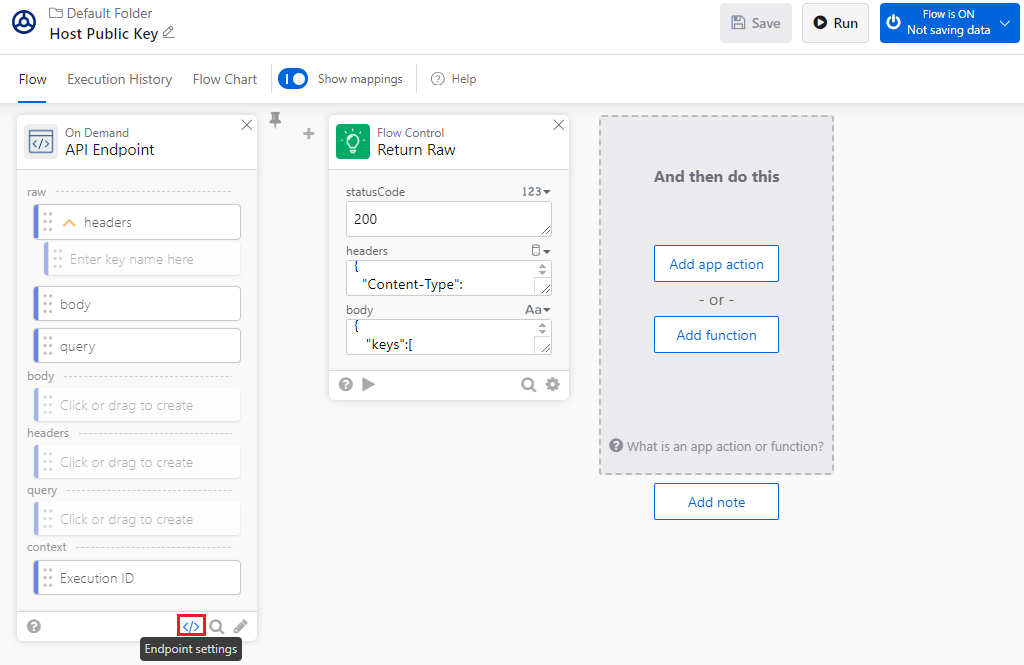Edit the flow name pencil icon
Viewport: 1024px width, 665px height.
point(168,32)
